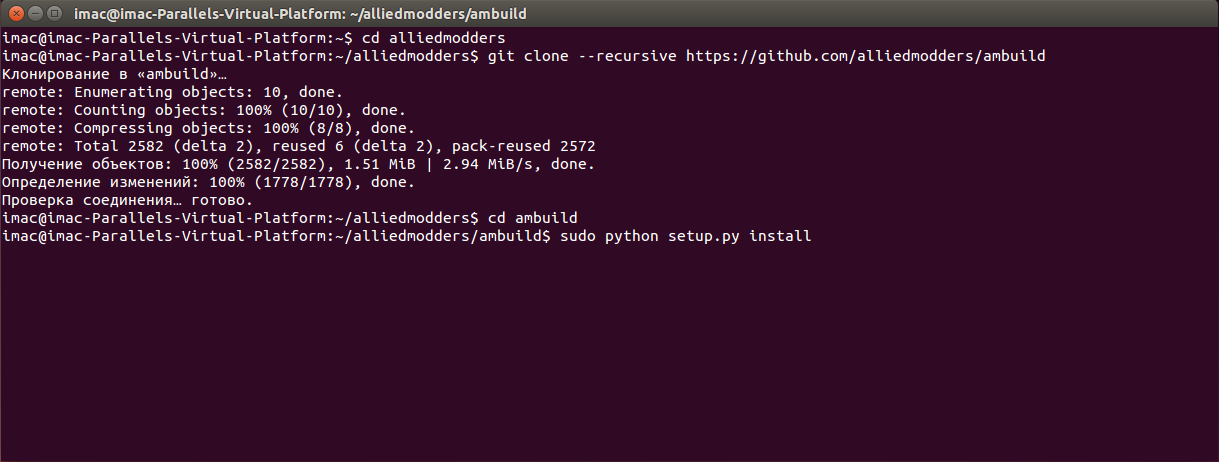Click the 'cd alliedmodders' command text

tap(430, 38)
